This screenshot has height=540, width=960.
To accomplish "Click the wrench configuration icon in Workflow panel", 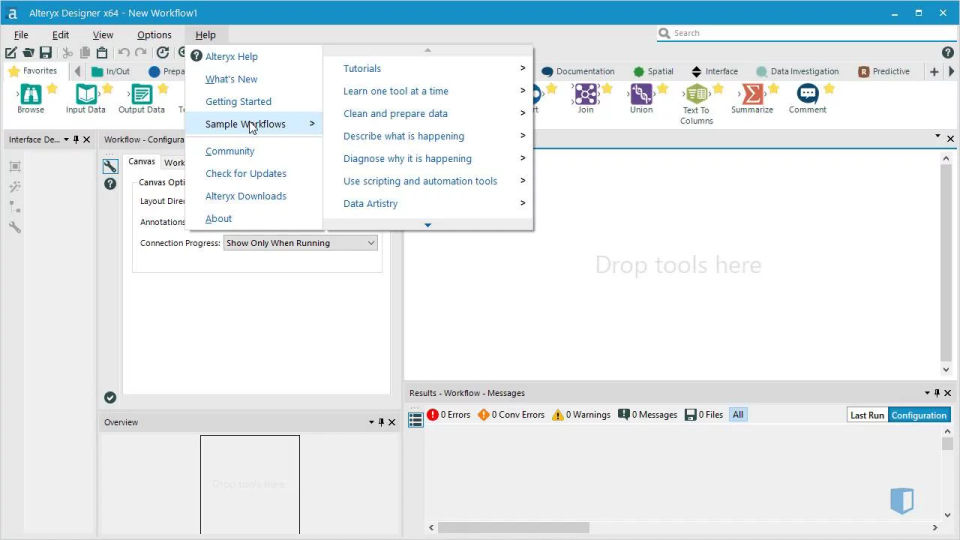I will click(110, 166).
